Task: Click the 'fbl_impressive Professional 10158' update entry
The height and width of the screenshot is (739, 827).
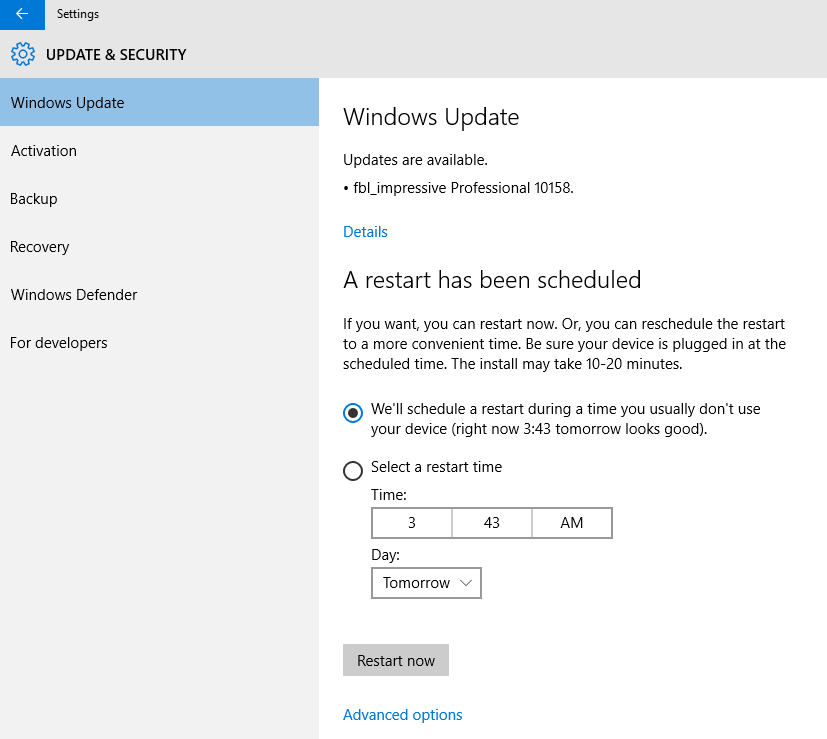Action: pyautogui.click(x=458, y=188)
